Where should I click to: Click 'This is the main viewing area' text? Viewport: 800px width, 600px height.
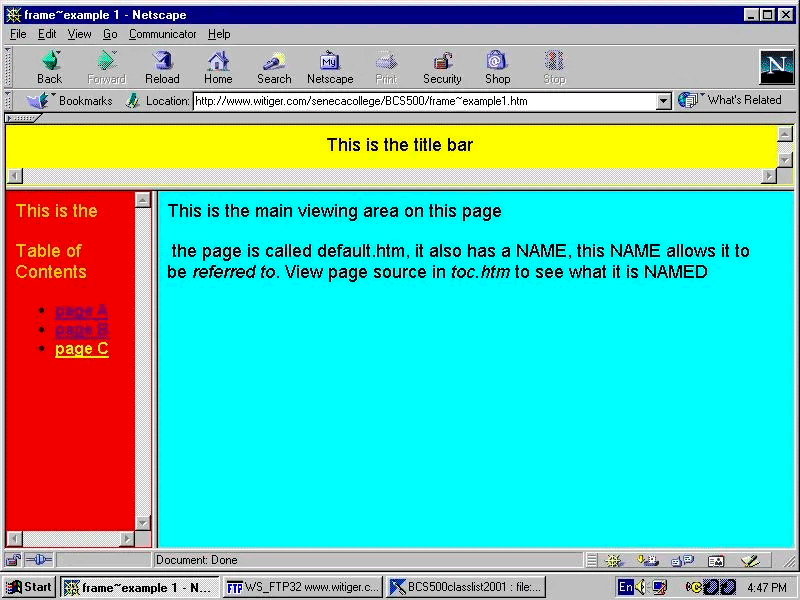[335, 211]
